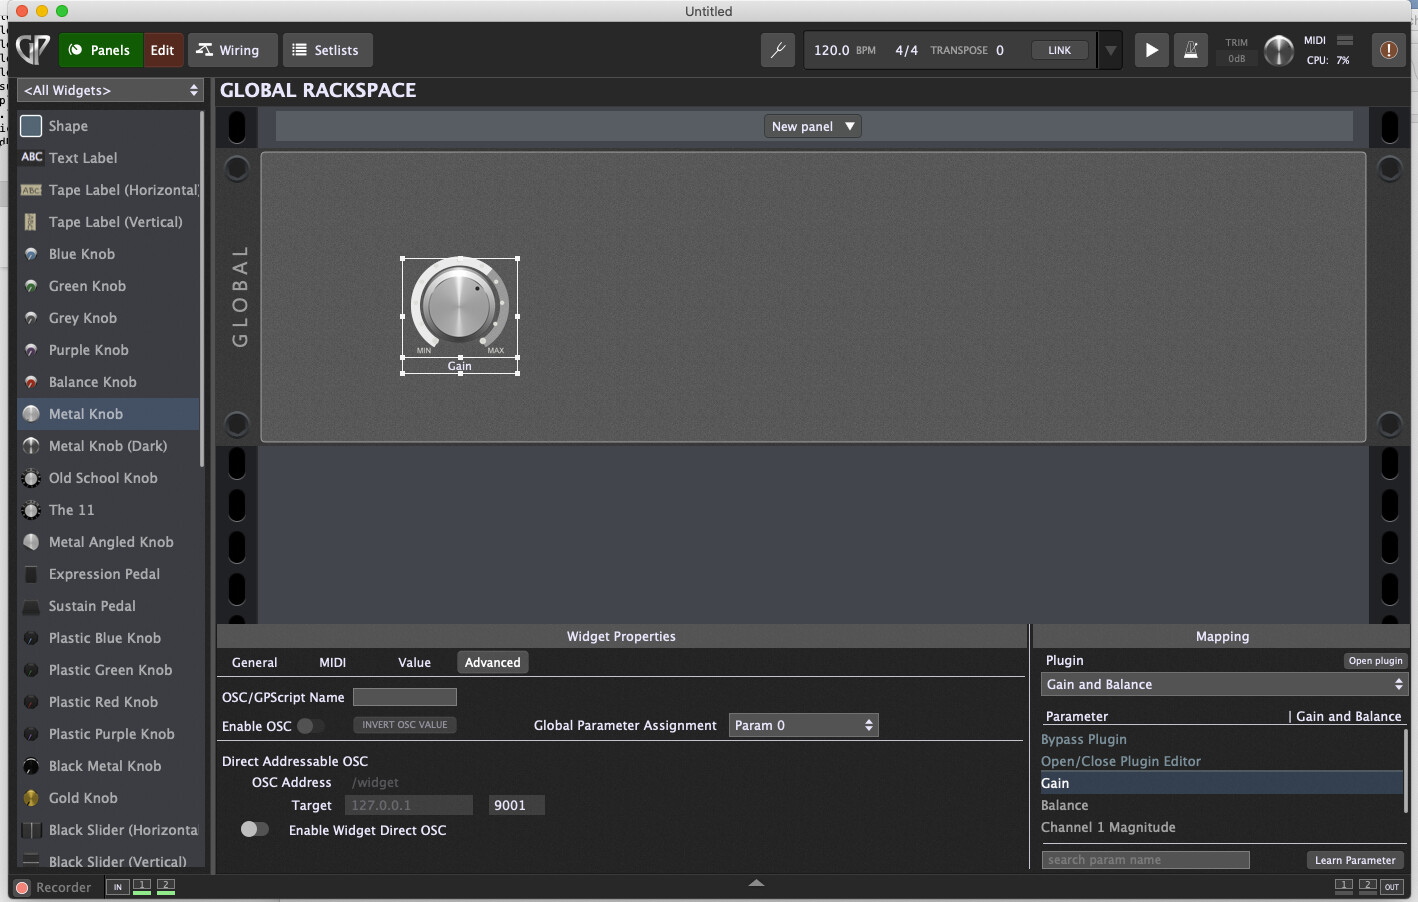Open the Value properties tab
1418x902 pixels.
point(414,662)
